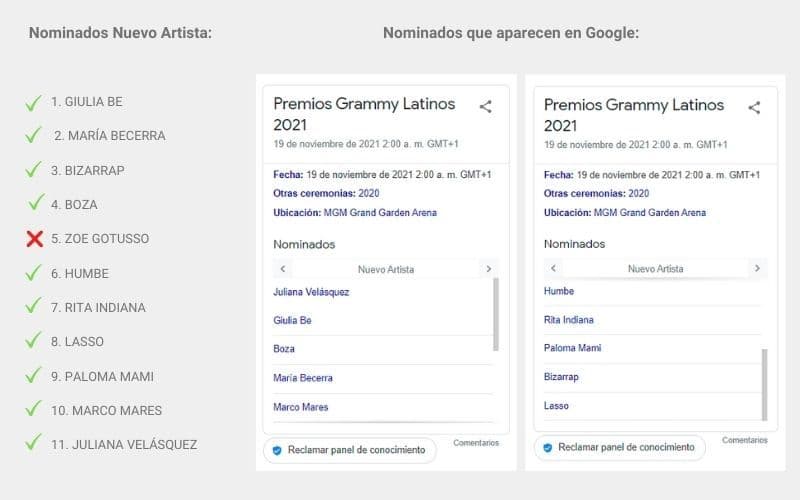Click the share icon in left Grammy panel
The height and width of the screenshot is (500, 800).
(x=485, y=106)
